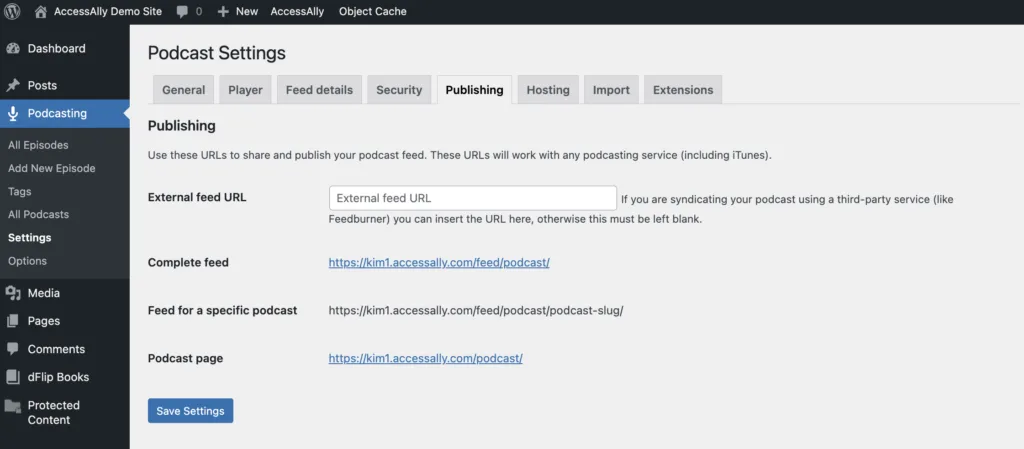Open Object Cache in admin bar
1024x449 pixels.
(372, 11)
